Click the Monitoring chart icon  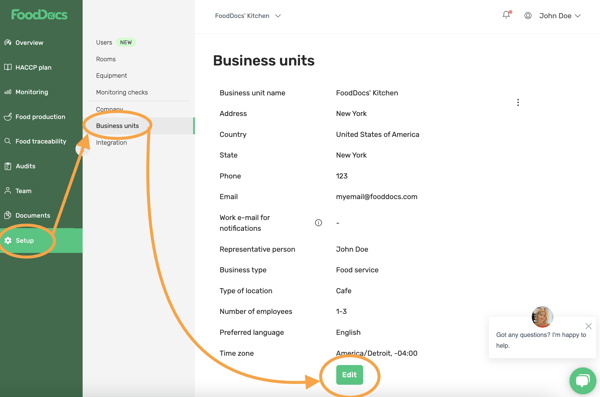click(8, 92)
